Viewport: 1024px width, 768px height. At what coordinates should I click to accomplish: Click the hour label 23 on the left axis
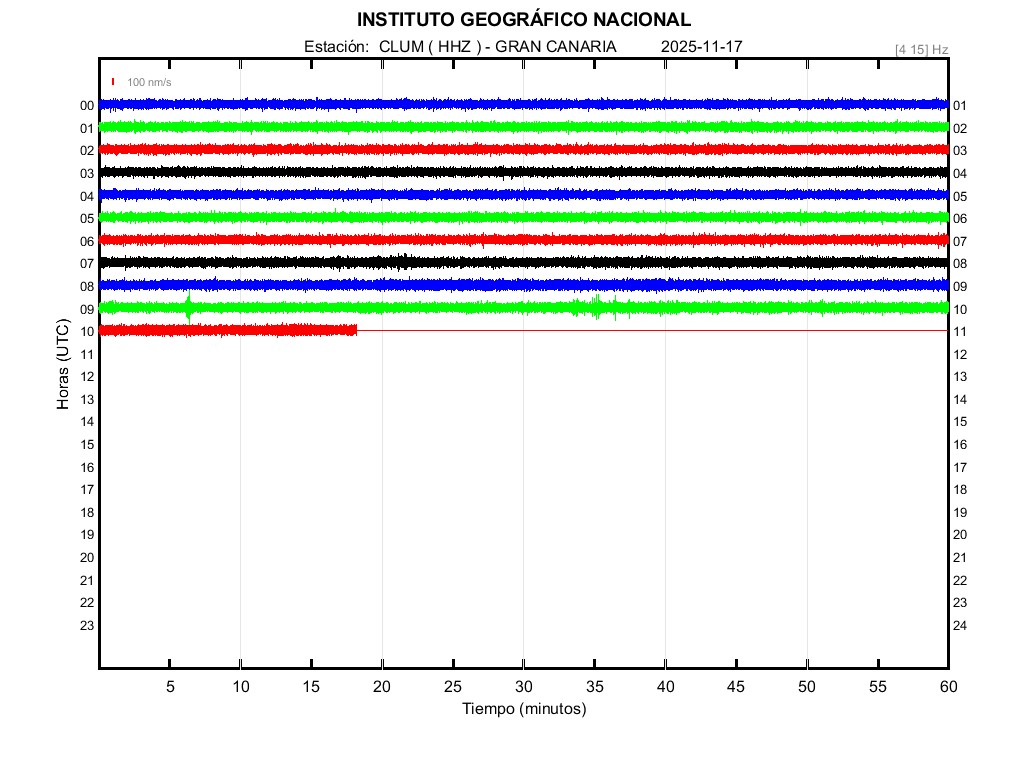click(x=87, y=625)
